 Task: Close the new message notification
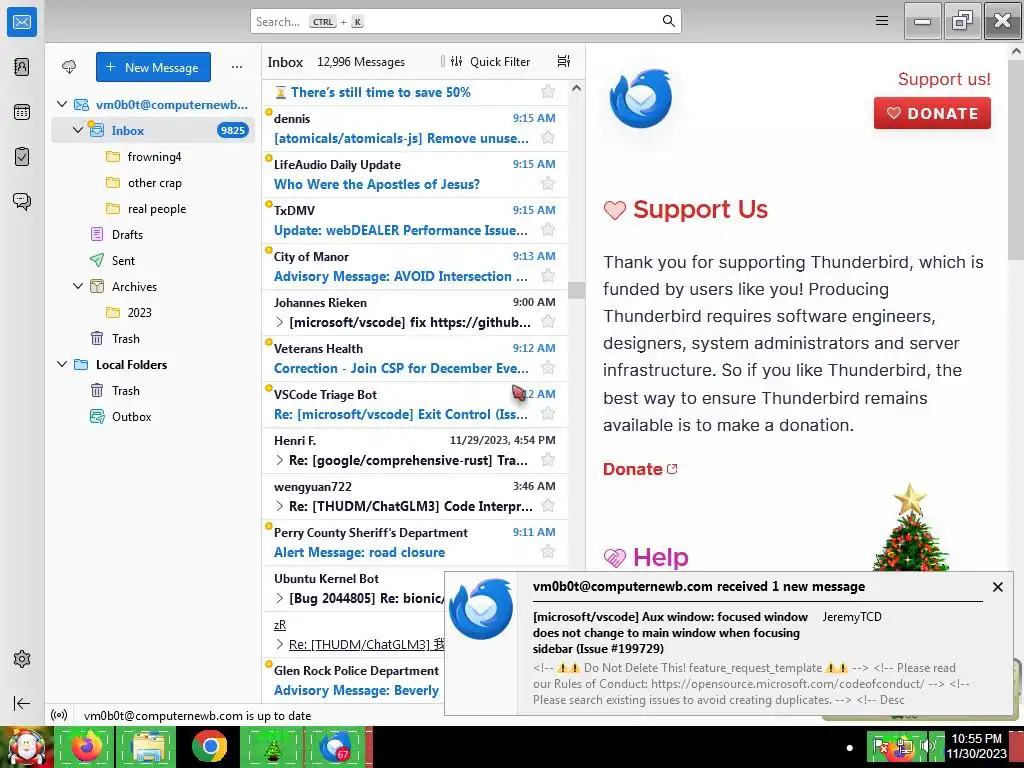(x=997, y=587)
